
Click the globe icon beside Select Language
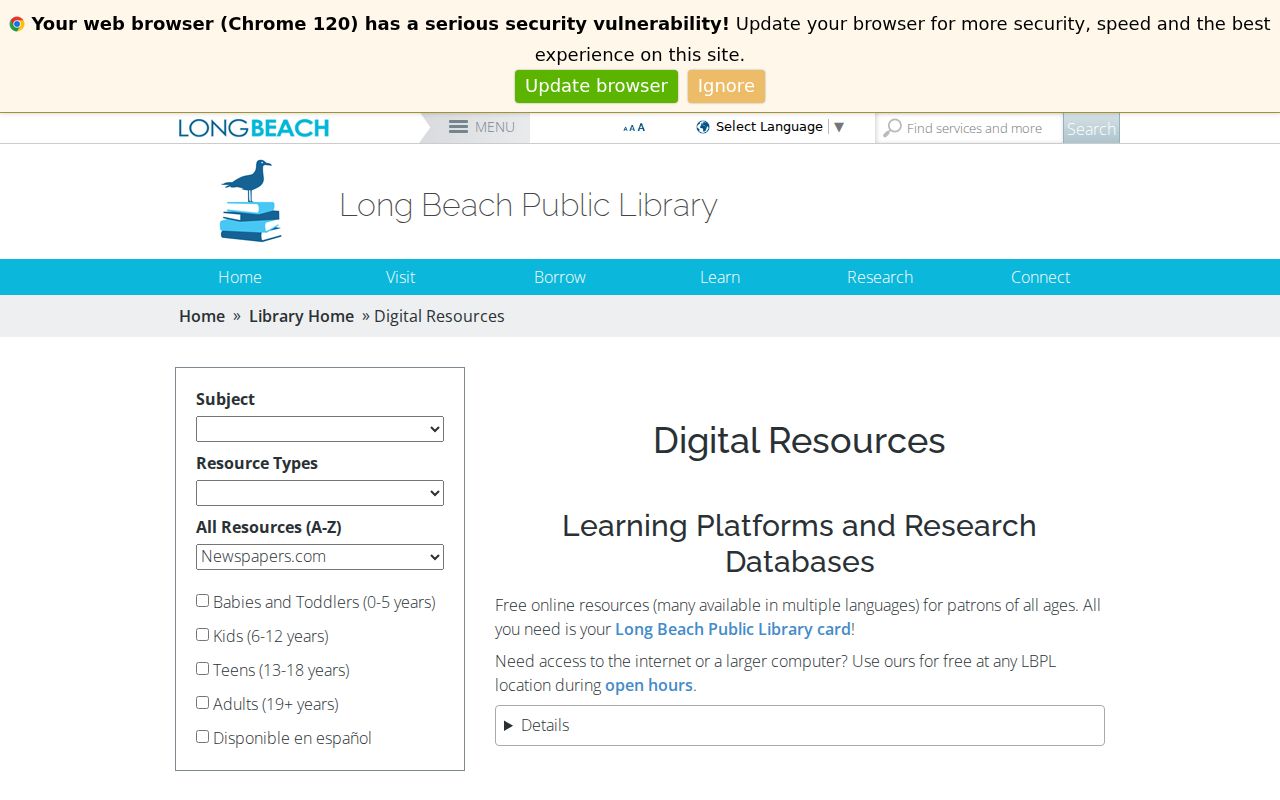703,127
